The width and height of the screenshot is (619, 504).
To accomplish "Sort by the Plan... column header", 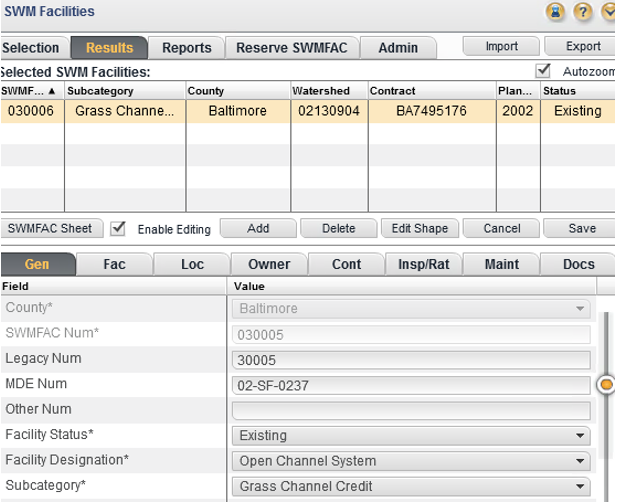I will pos(518,91).
